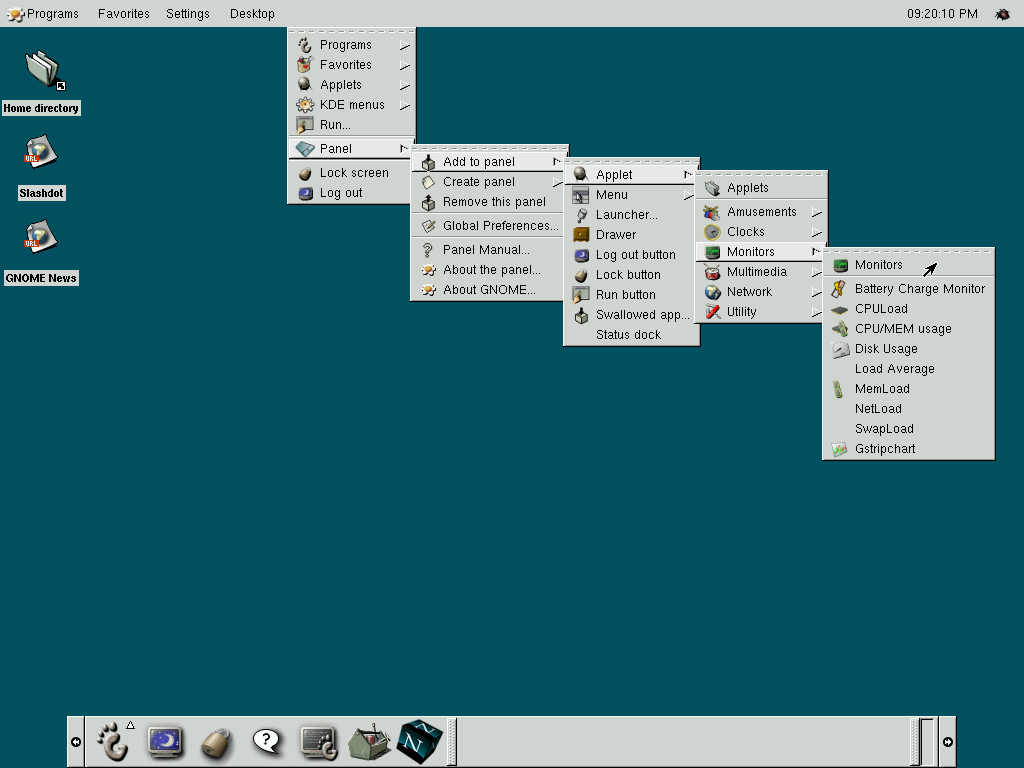Launch the GNOME terminal icon on the panel
Image resolution: width=1024 pixels, height=768 pixels.
coord(318,741)
